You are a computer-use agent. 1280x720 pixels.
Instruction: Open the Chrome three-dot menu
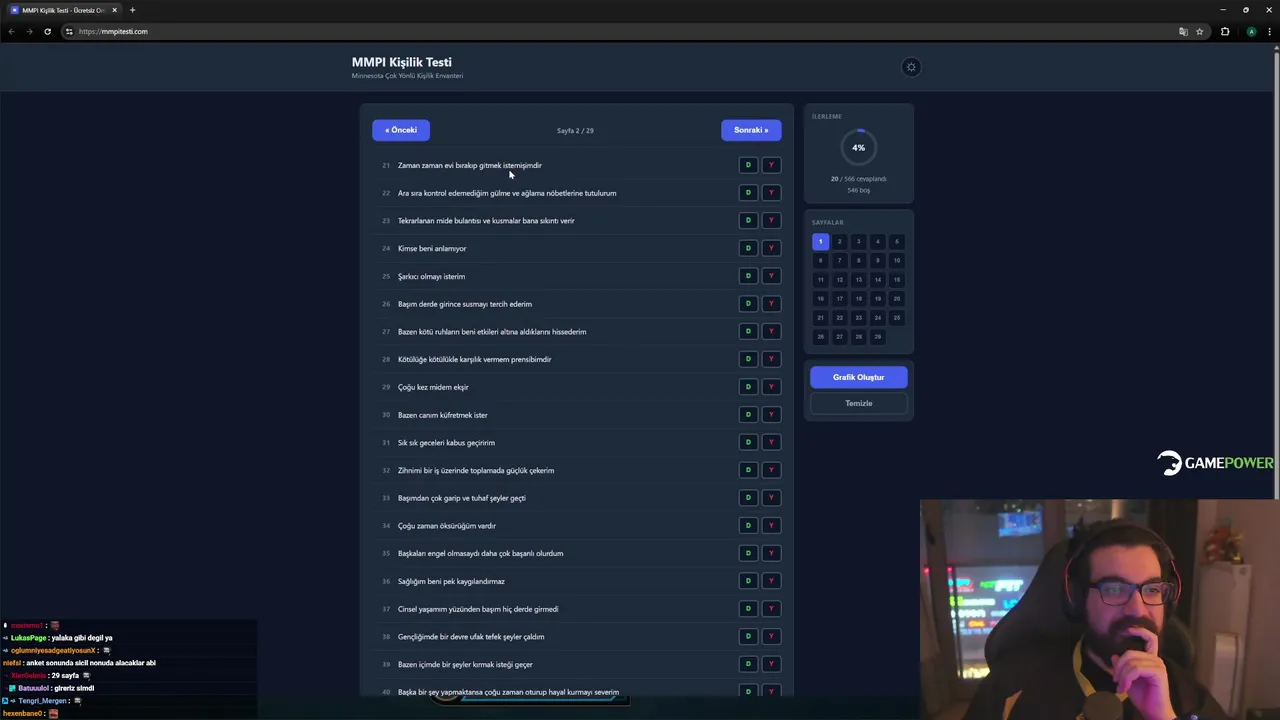click(1270, 31)
